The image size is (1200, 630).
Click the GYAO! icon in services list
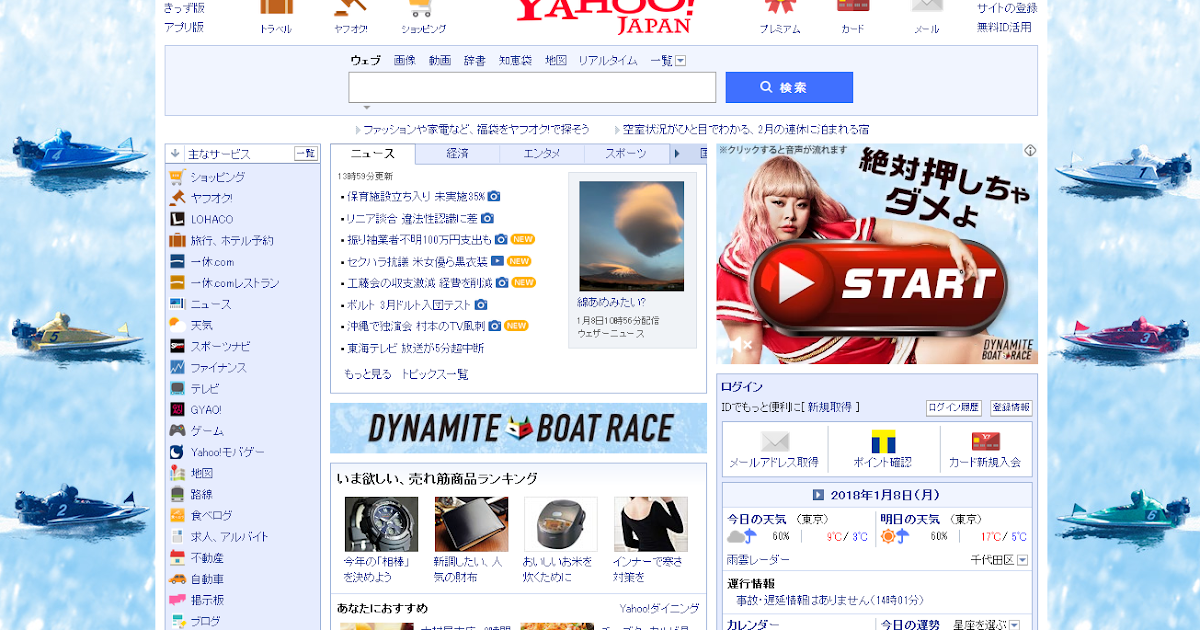coord(176,409)
